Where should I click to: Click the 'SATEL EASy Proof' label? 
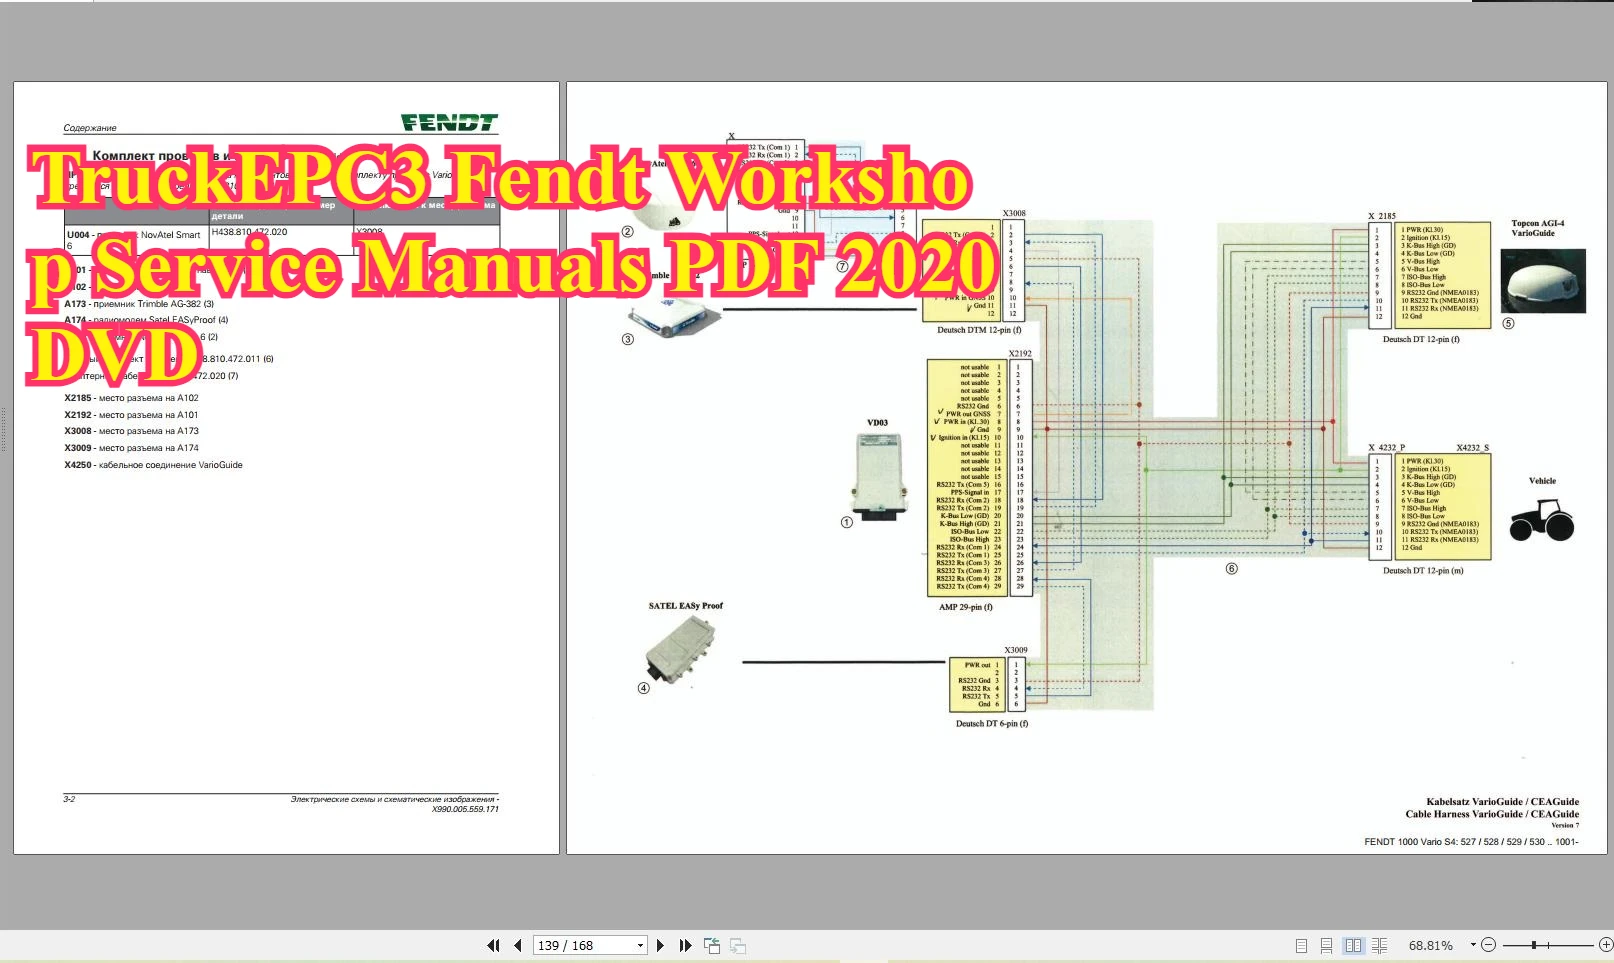click(685, 606)
